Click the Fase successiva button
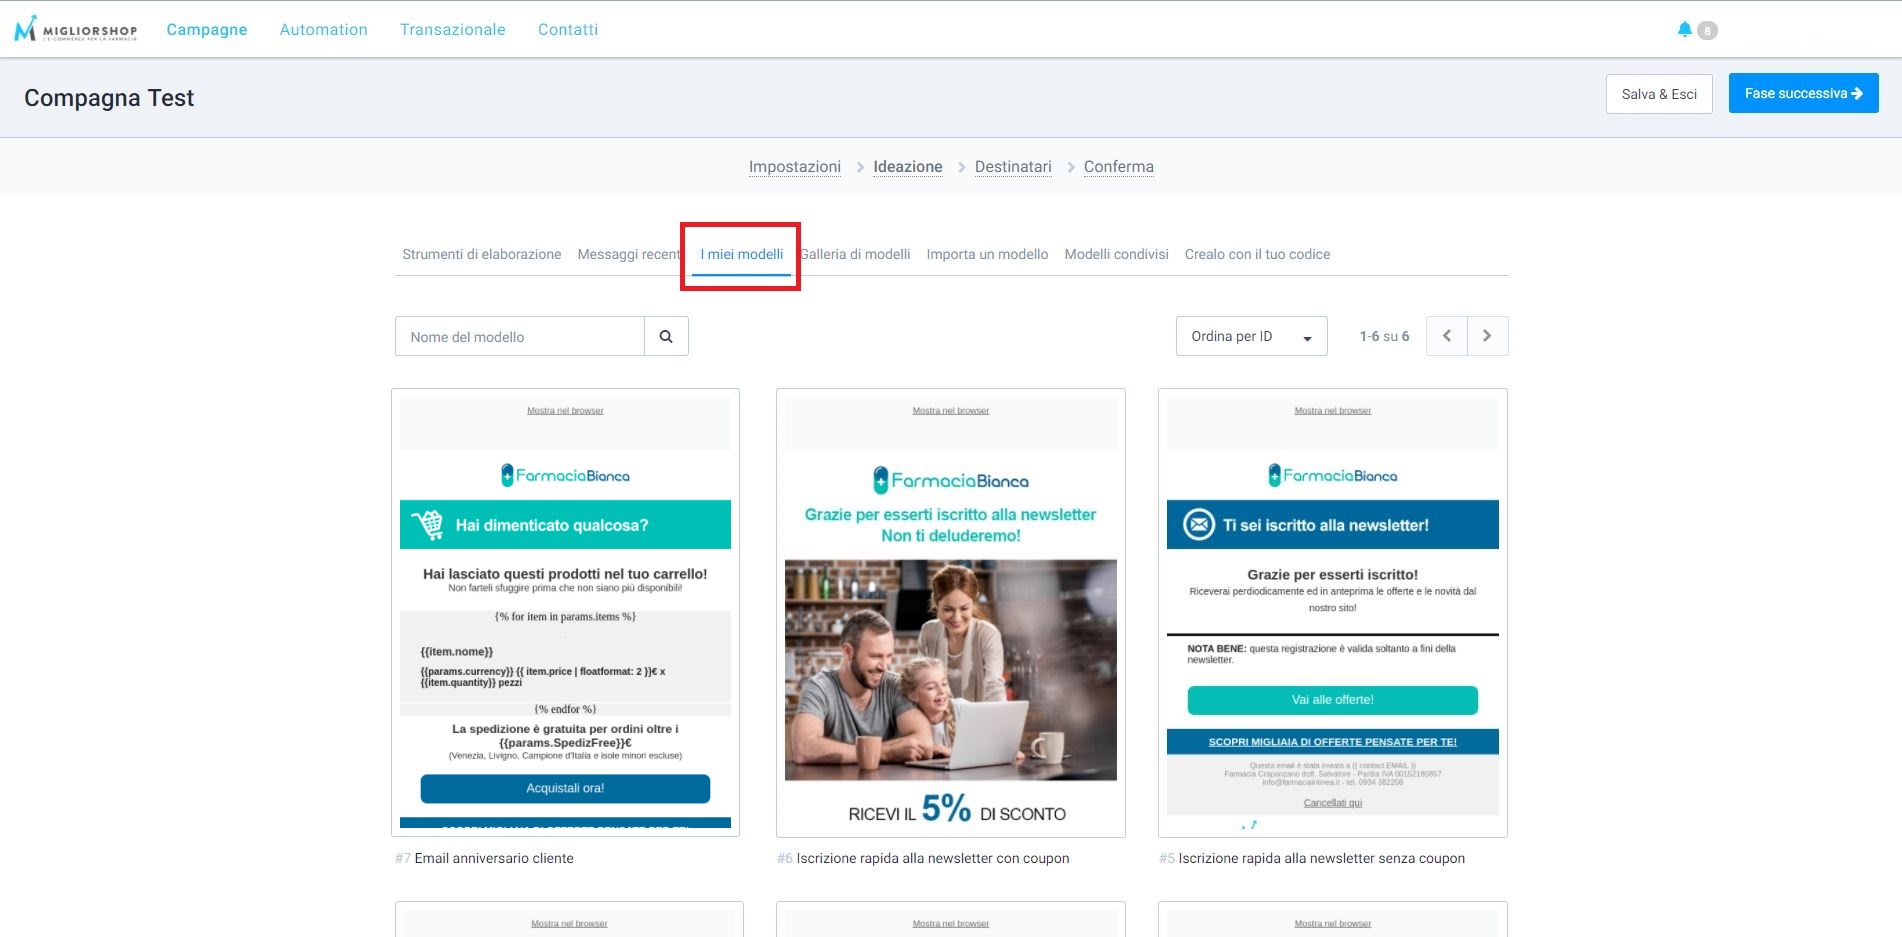This screenshot has width=1902, height=937. pos(1803,93)
